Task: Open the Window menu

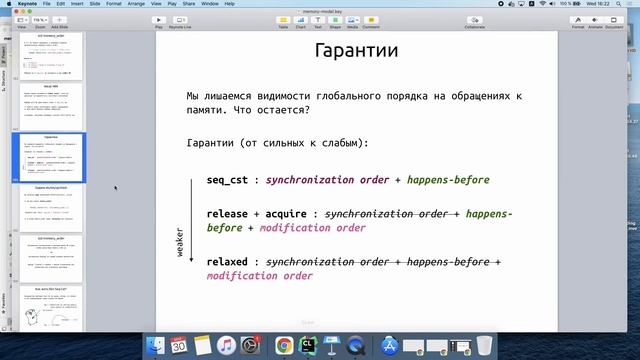Action: pos(210,4)
